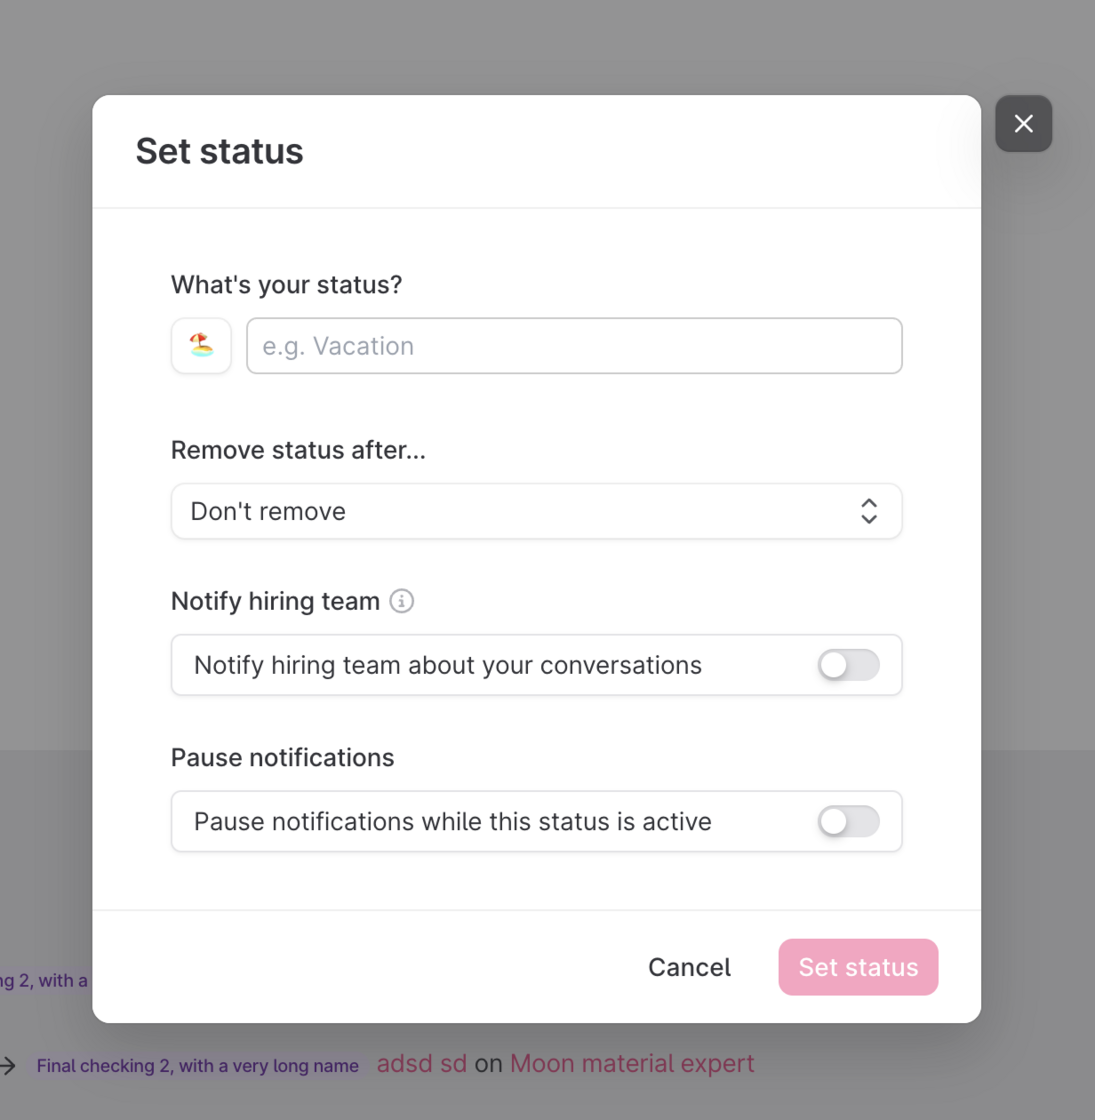
Task: Click the cut-off tag above Final checking
Action: [x=44, y=981]
